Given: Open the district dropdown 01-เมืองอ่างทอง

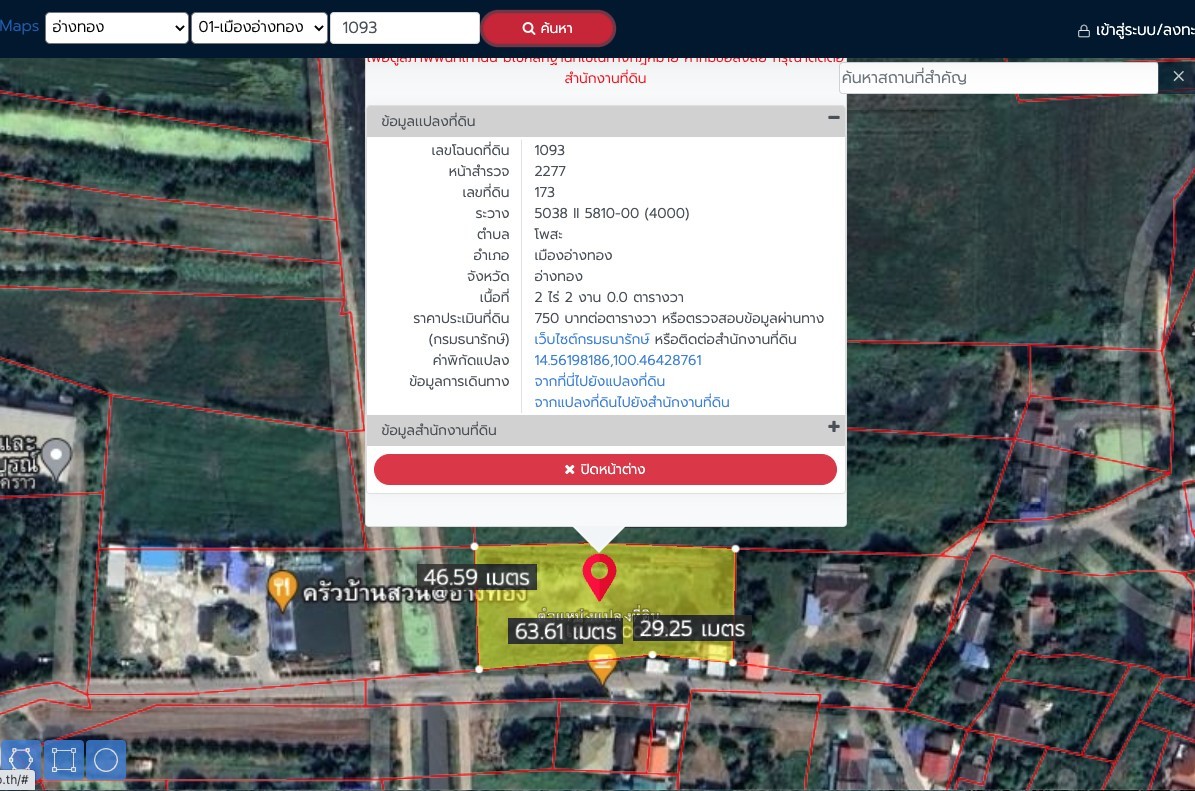Looking at the screenshot, I should [x=259, y=27].
